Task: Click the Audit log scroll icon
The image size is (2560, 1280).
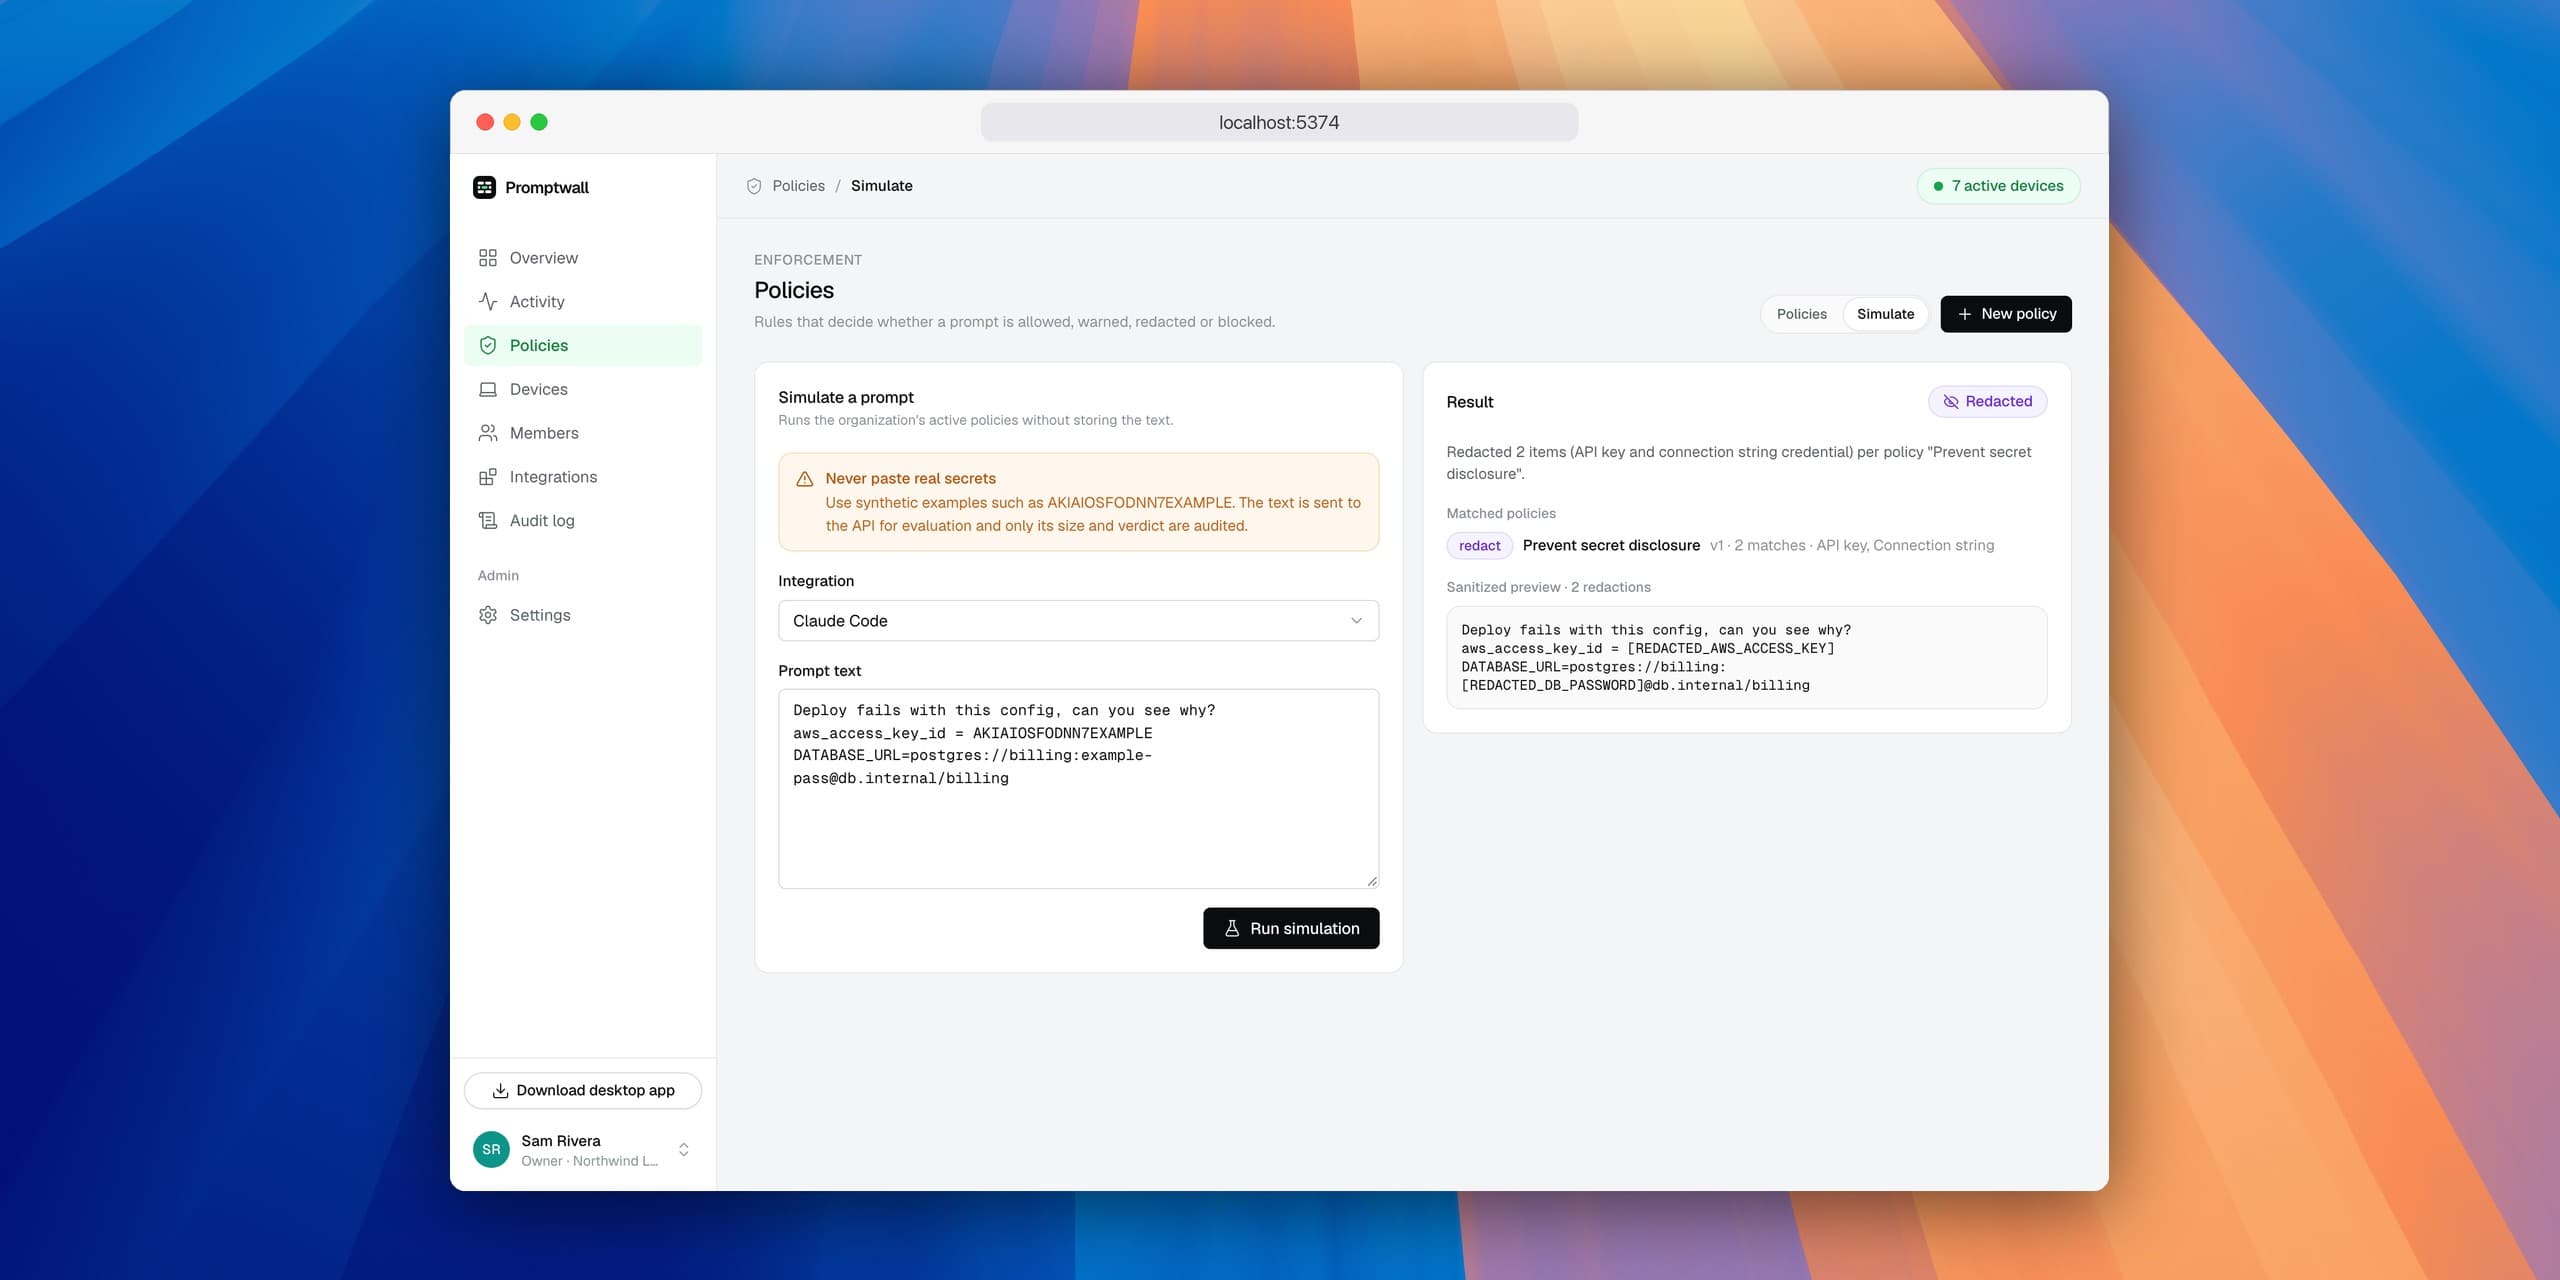Action: (488, 521)
